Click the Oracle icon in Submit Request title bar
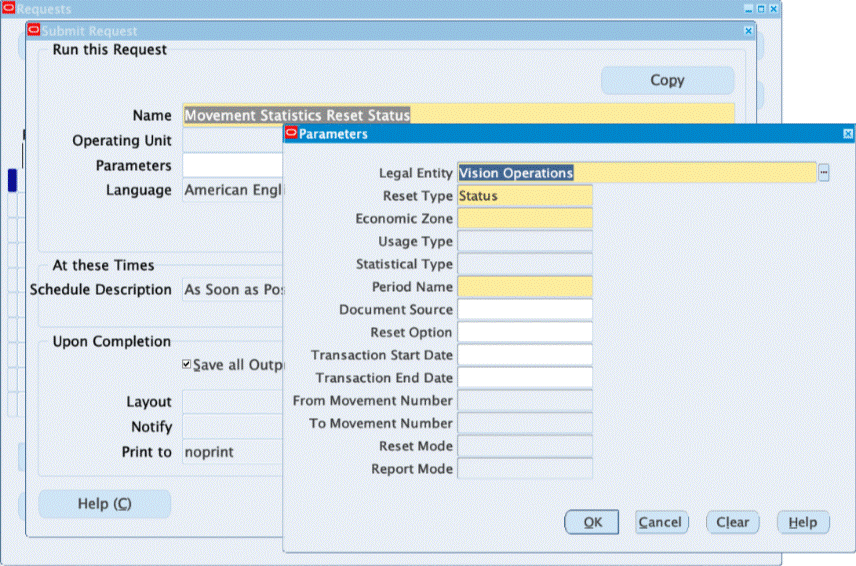The image size is (856, 566). point(34,30)
